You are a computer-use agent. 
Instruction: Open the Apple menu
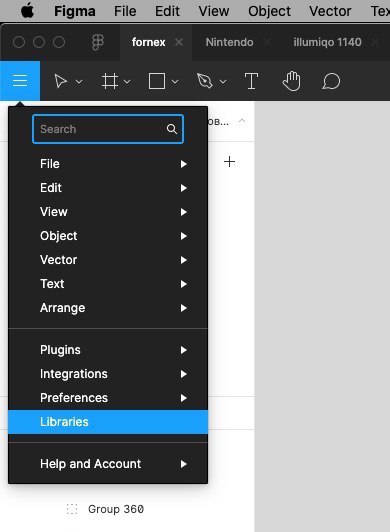click(x=27, y=11)
